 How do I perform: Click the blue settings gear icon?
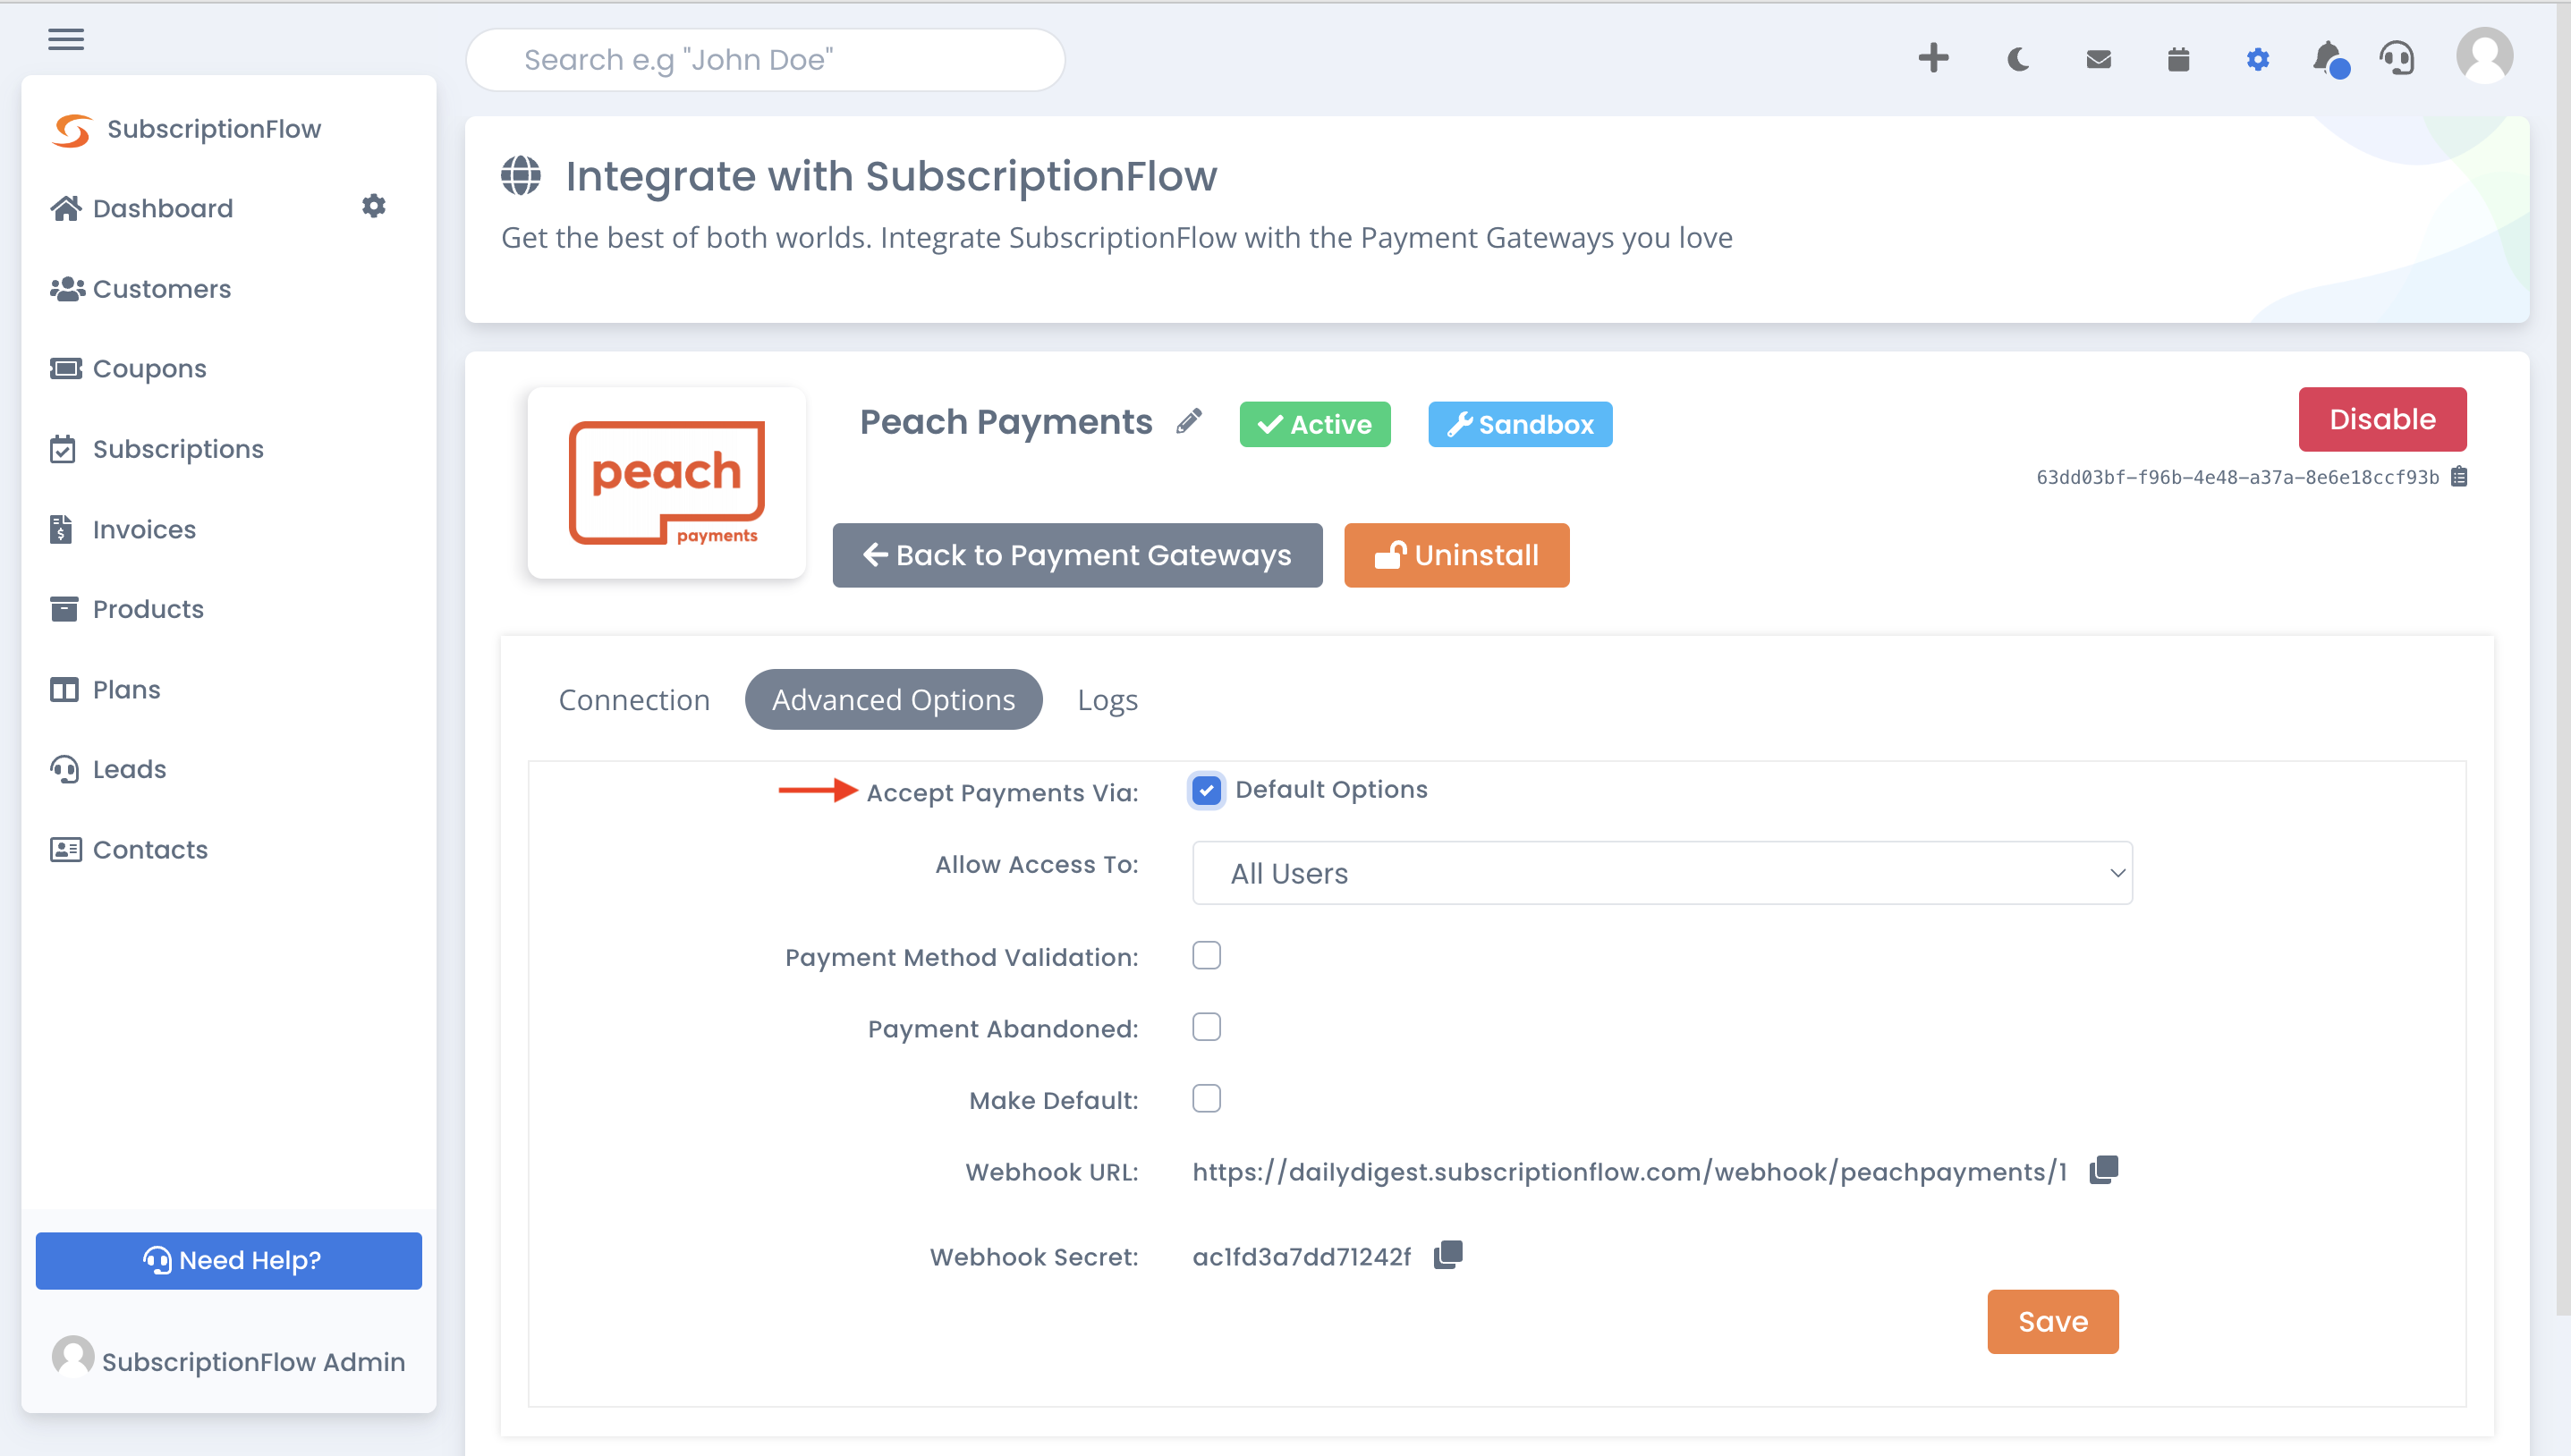pyautogui.click(x=2257, y=60)
